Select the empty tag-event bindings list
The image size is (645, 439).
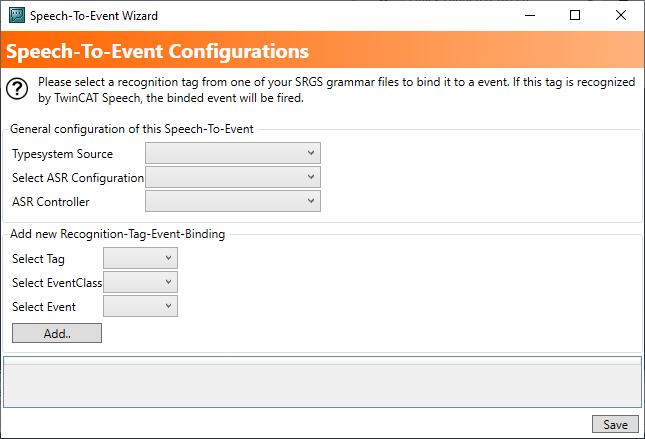(322, 382)
